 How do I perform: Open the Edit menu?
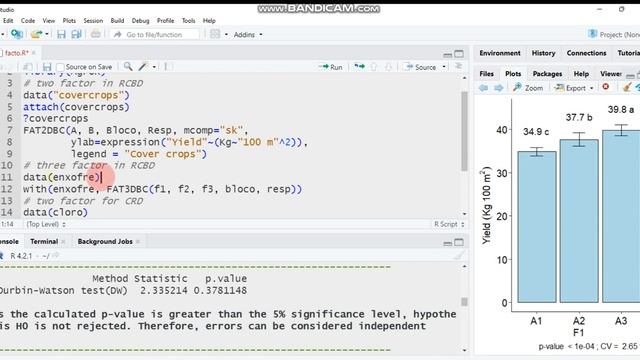[x=8, y=20]
